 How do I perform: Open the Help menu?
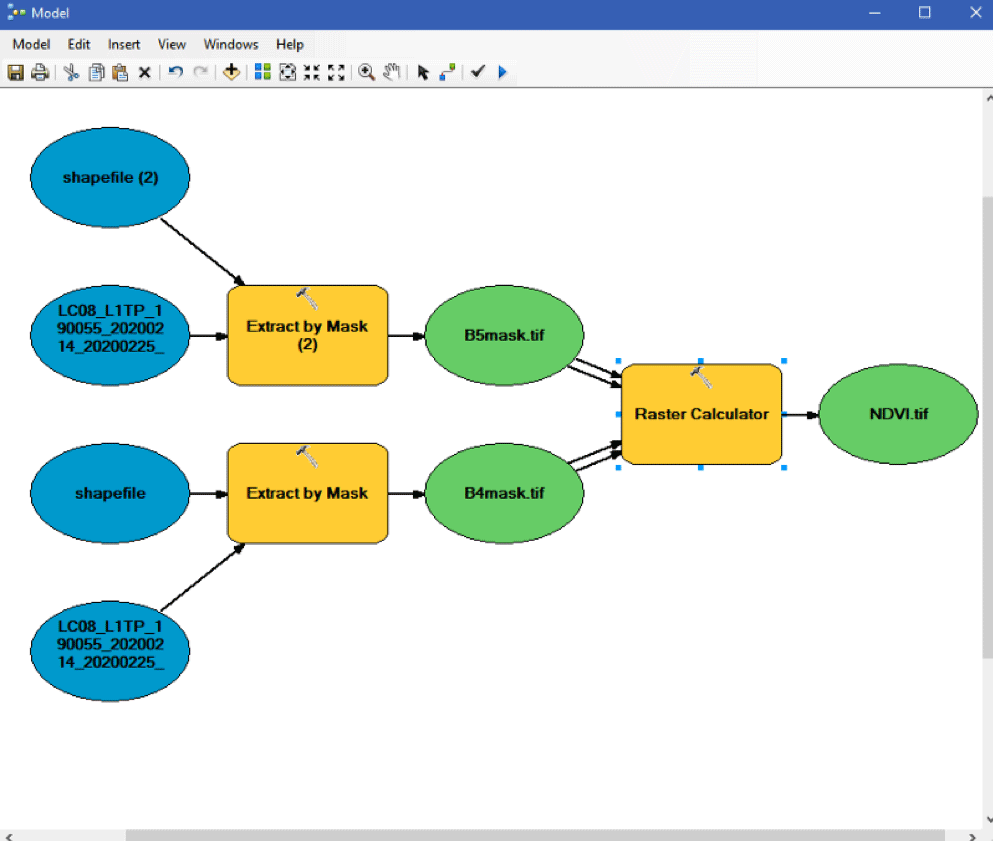tap(290, 44)
